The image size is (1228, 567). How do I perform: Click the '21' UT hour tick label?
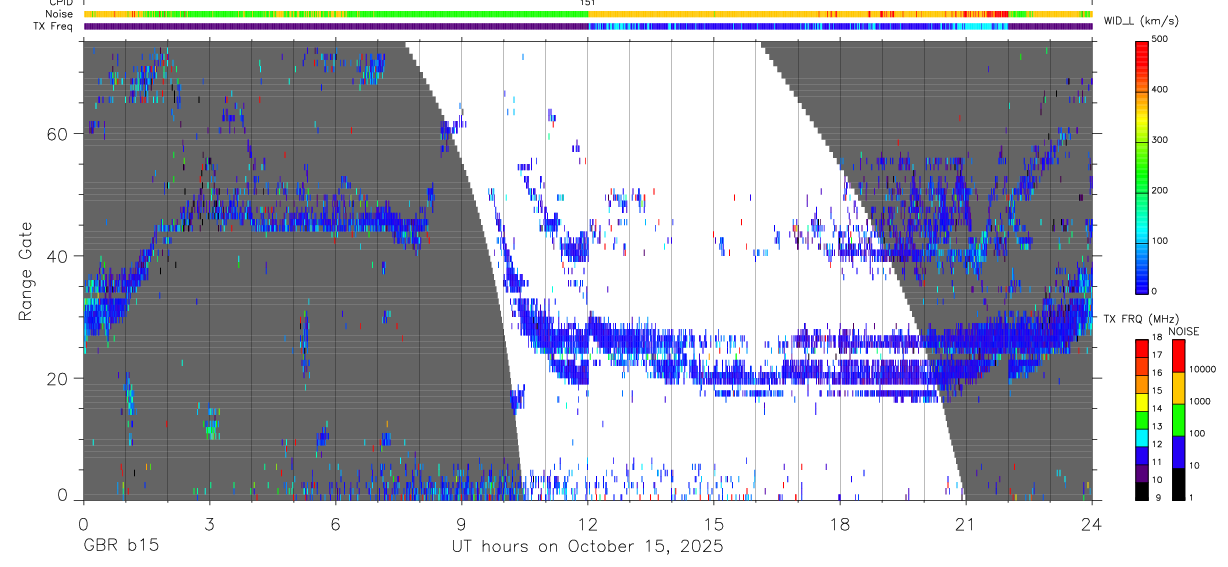point(965,522)
